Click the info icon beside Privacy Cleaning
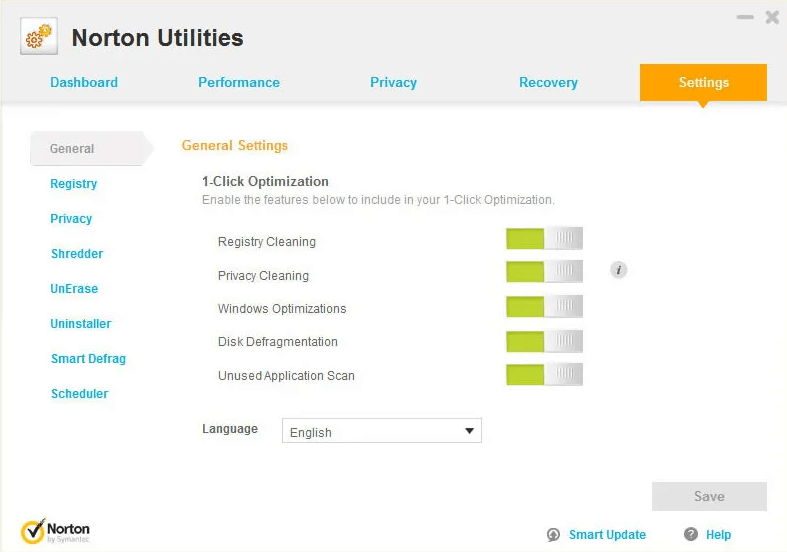 619,270
